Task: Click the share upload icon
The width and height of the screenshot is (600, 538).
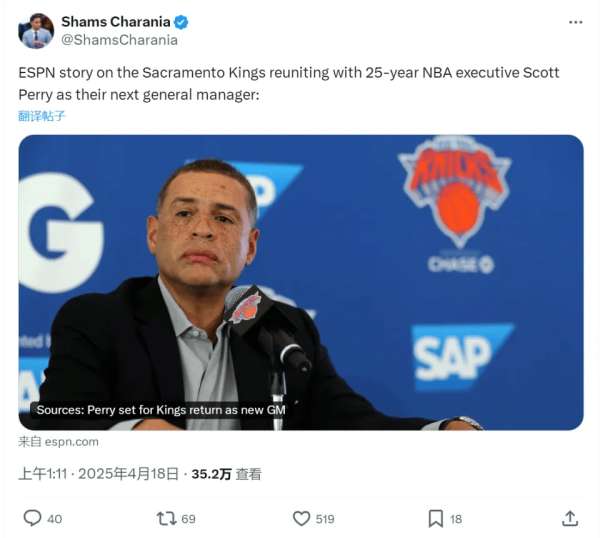Action: (x=570, y=518)
